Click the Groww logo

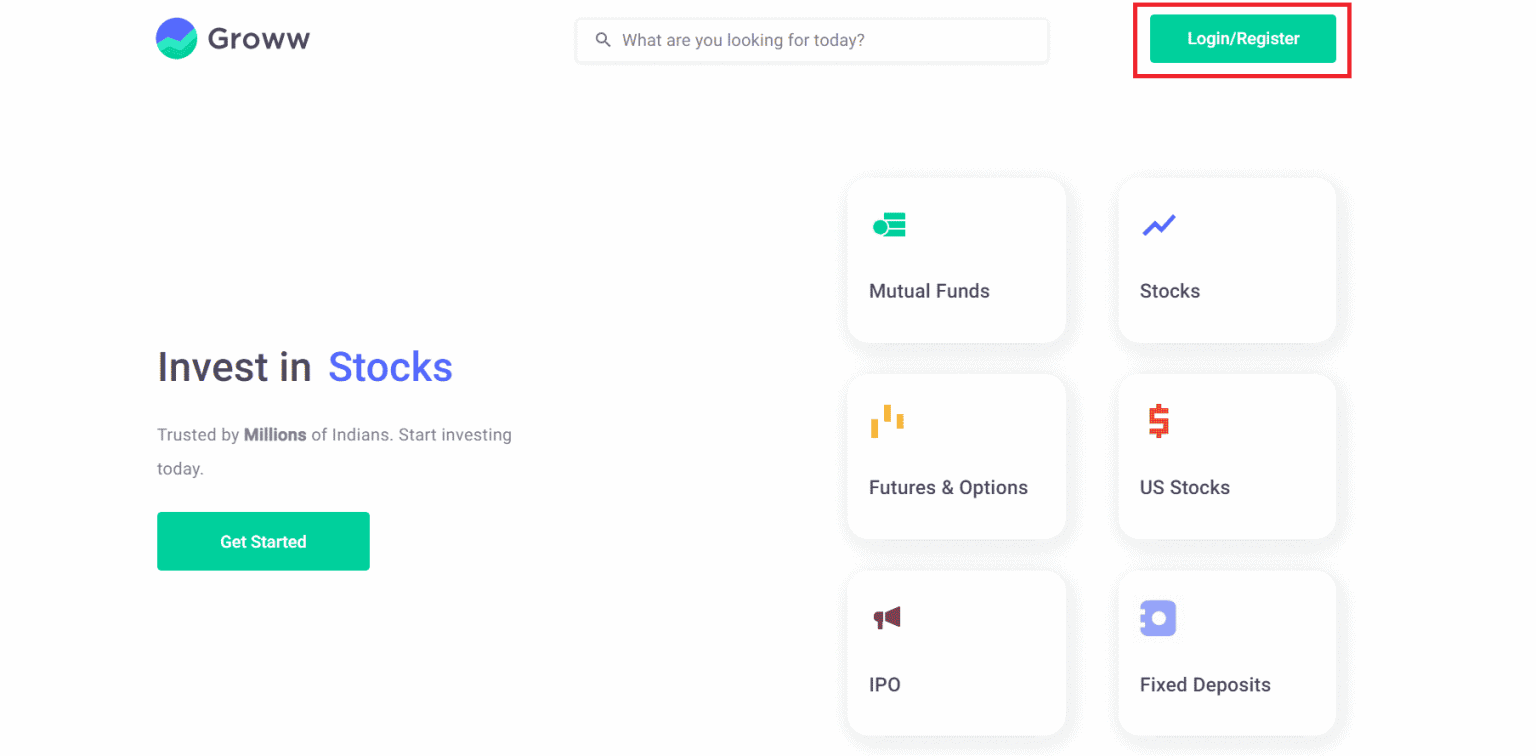tap(177, 38)
